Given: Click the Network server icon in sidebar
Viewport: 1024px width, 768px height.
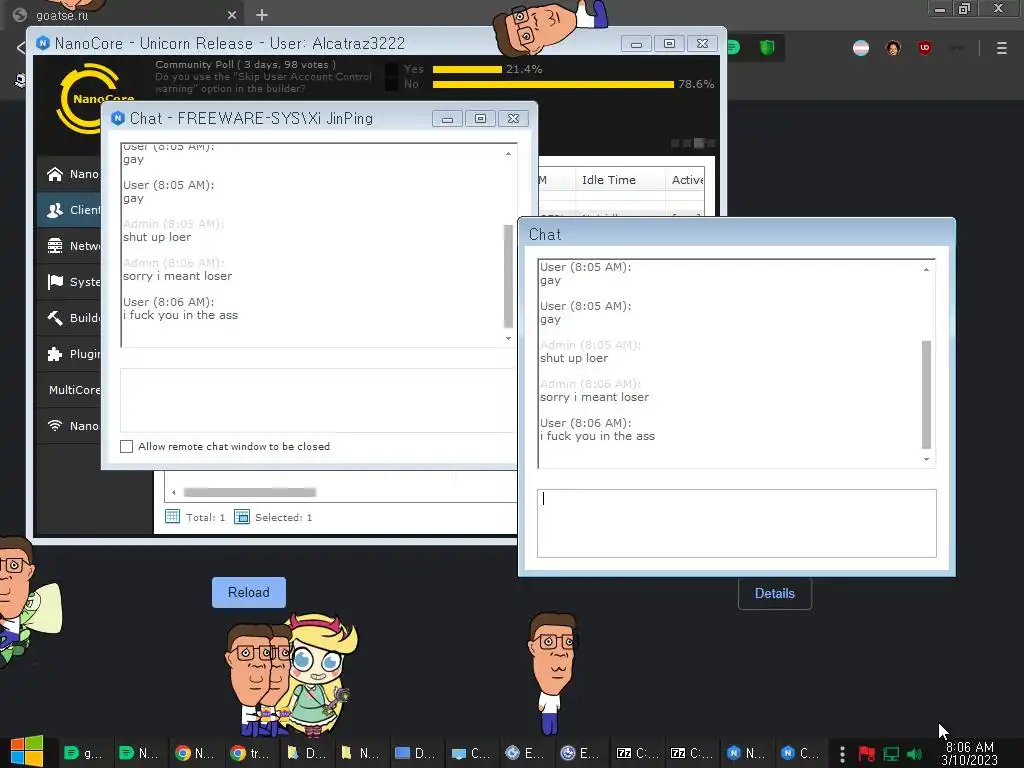Looking at the screenshot, I should [x=55, y=246].
